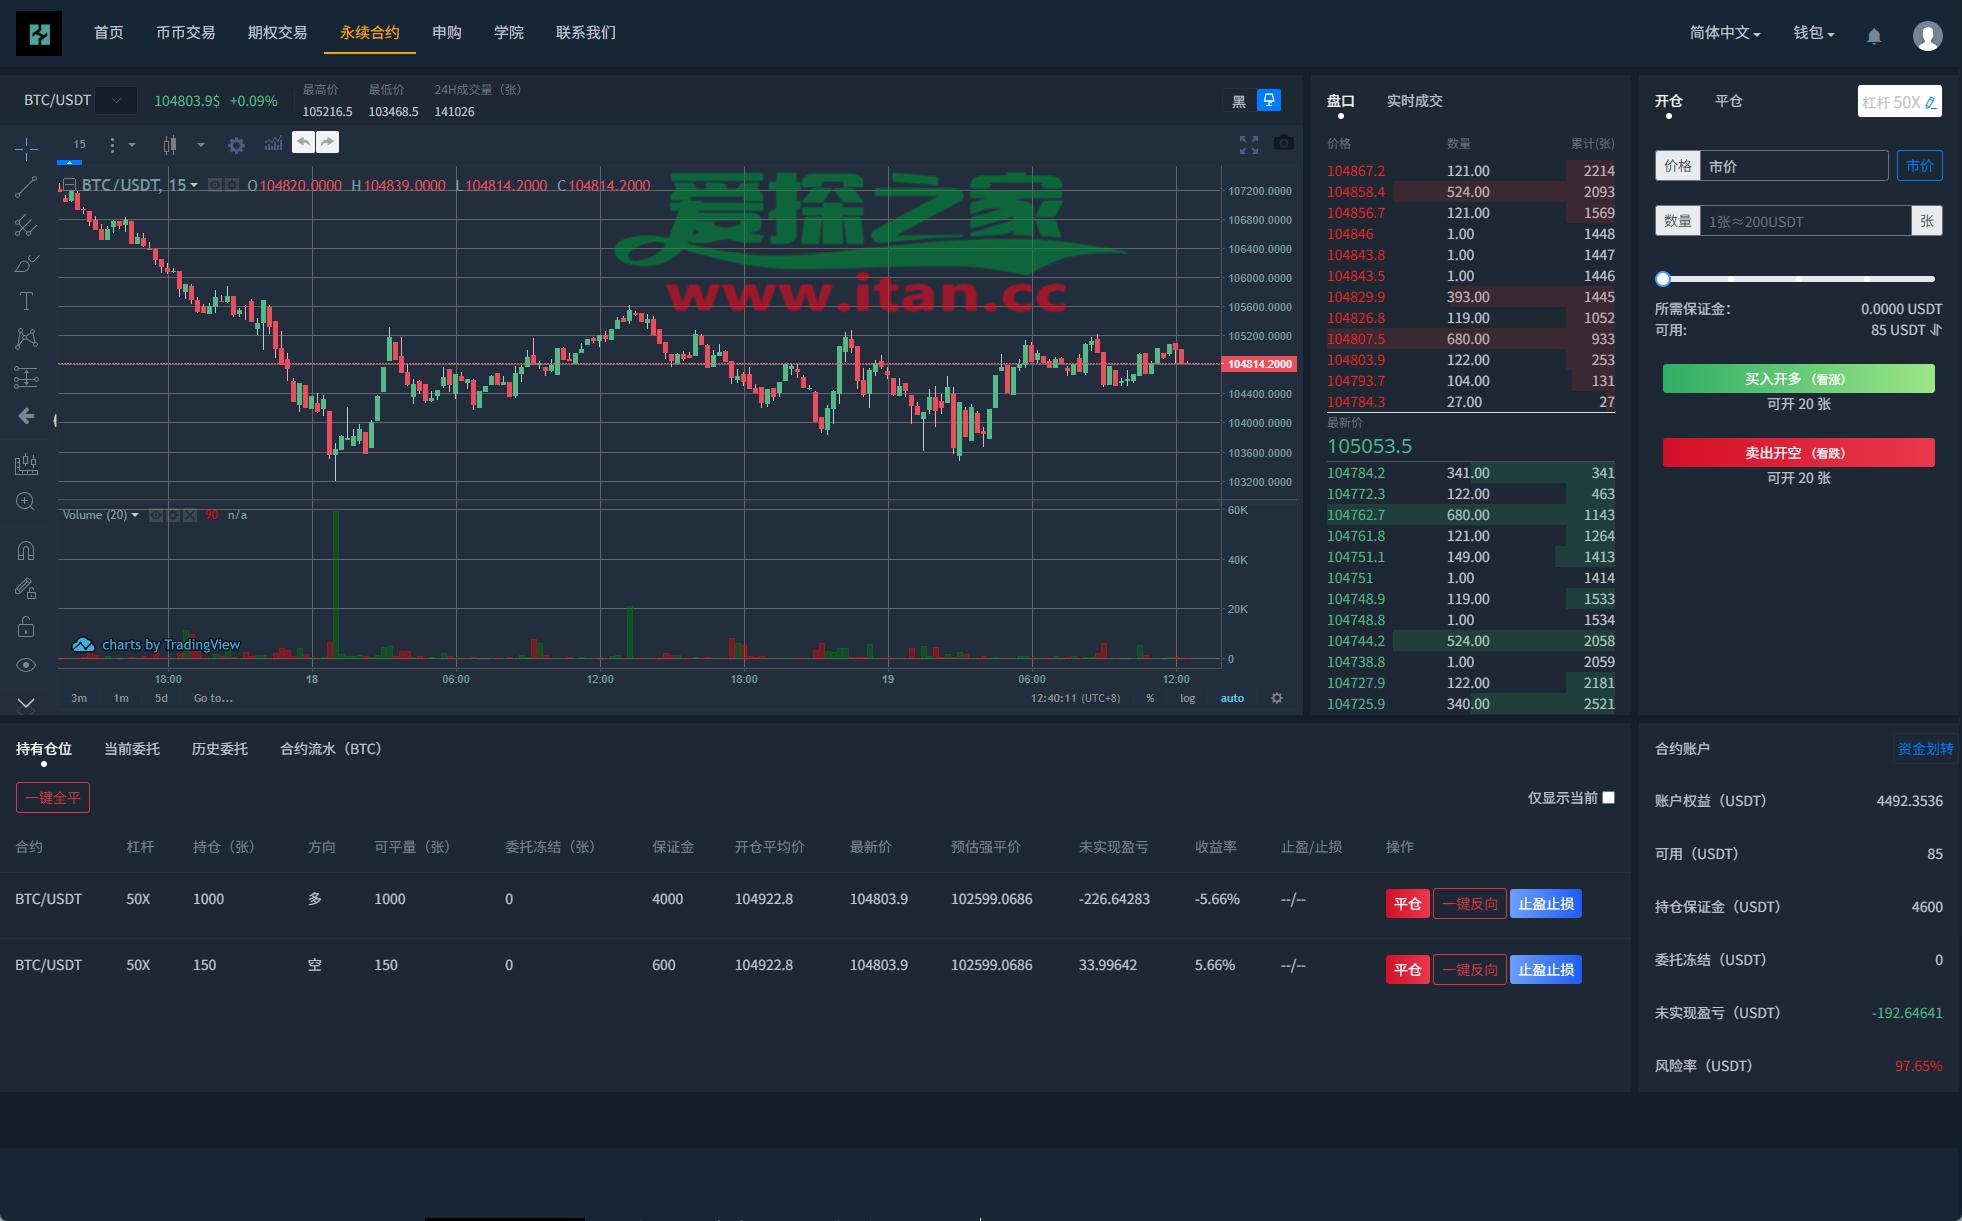
Task: Switch chart to the 黑 dark theme
Action: point(1239,101)
